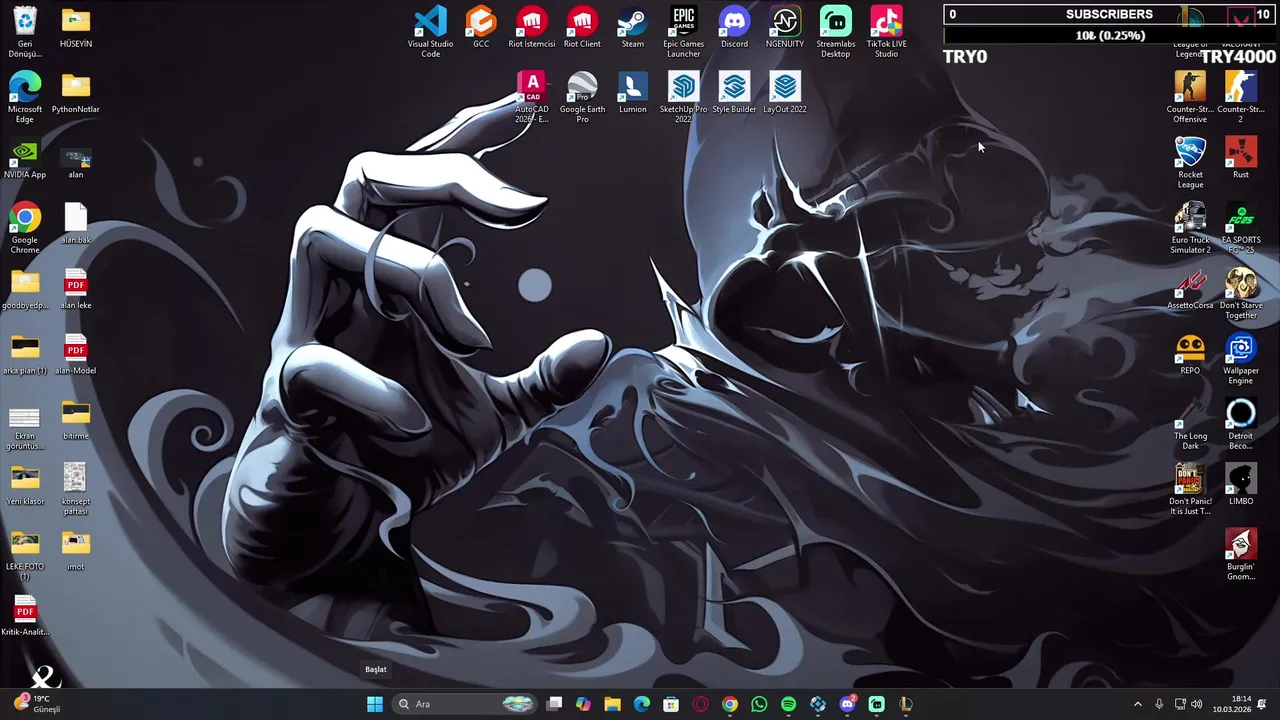Select the Geri Dönüşüm recycle bin icon
Viewport: 1280px width, 720px height.
pyautogui.click(x=25, y=31)
